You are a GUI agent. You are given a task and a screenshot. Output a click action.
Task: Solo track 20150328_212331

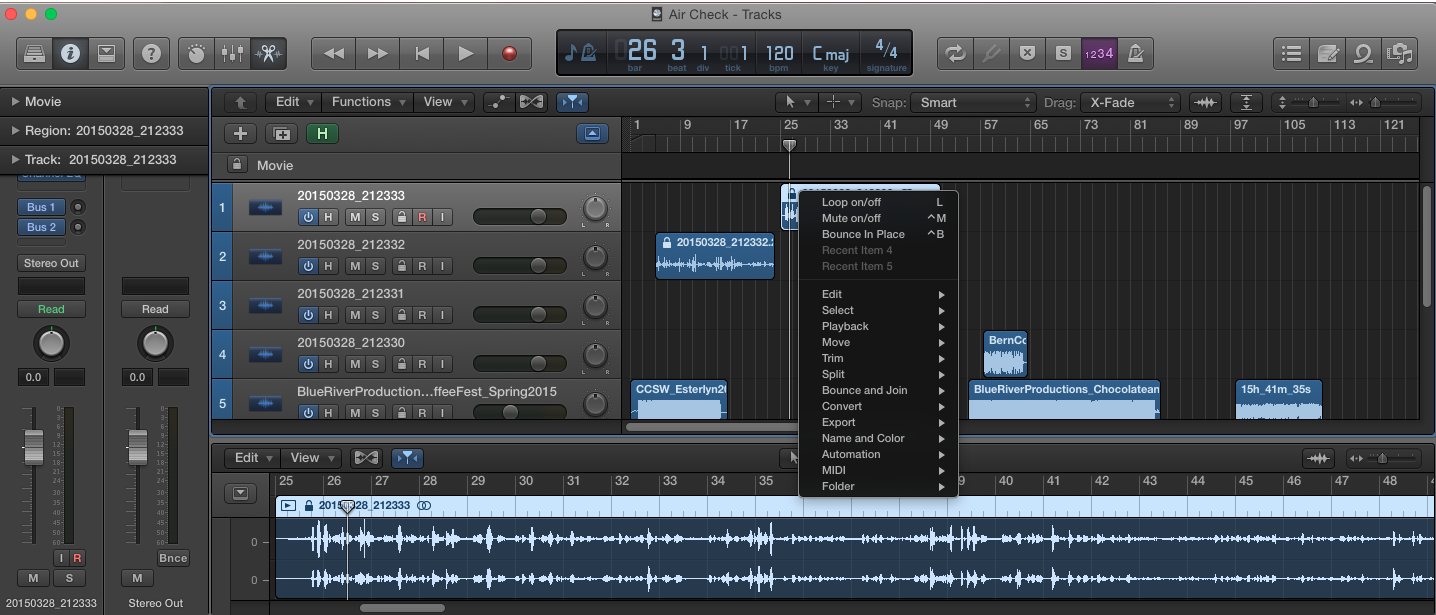click(376, 315)
